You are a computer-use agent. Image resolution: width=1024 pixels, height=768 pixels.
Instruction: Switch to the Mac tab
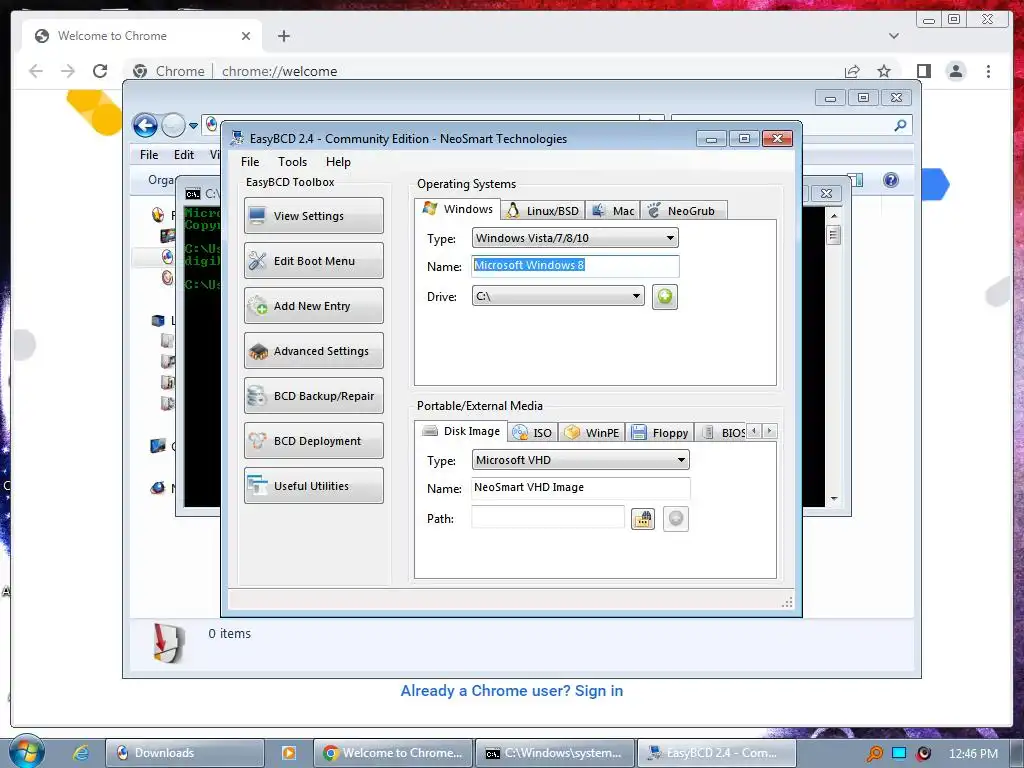[x=613, y=210]
